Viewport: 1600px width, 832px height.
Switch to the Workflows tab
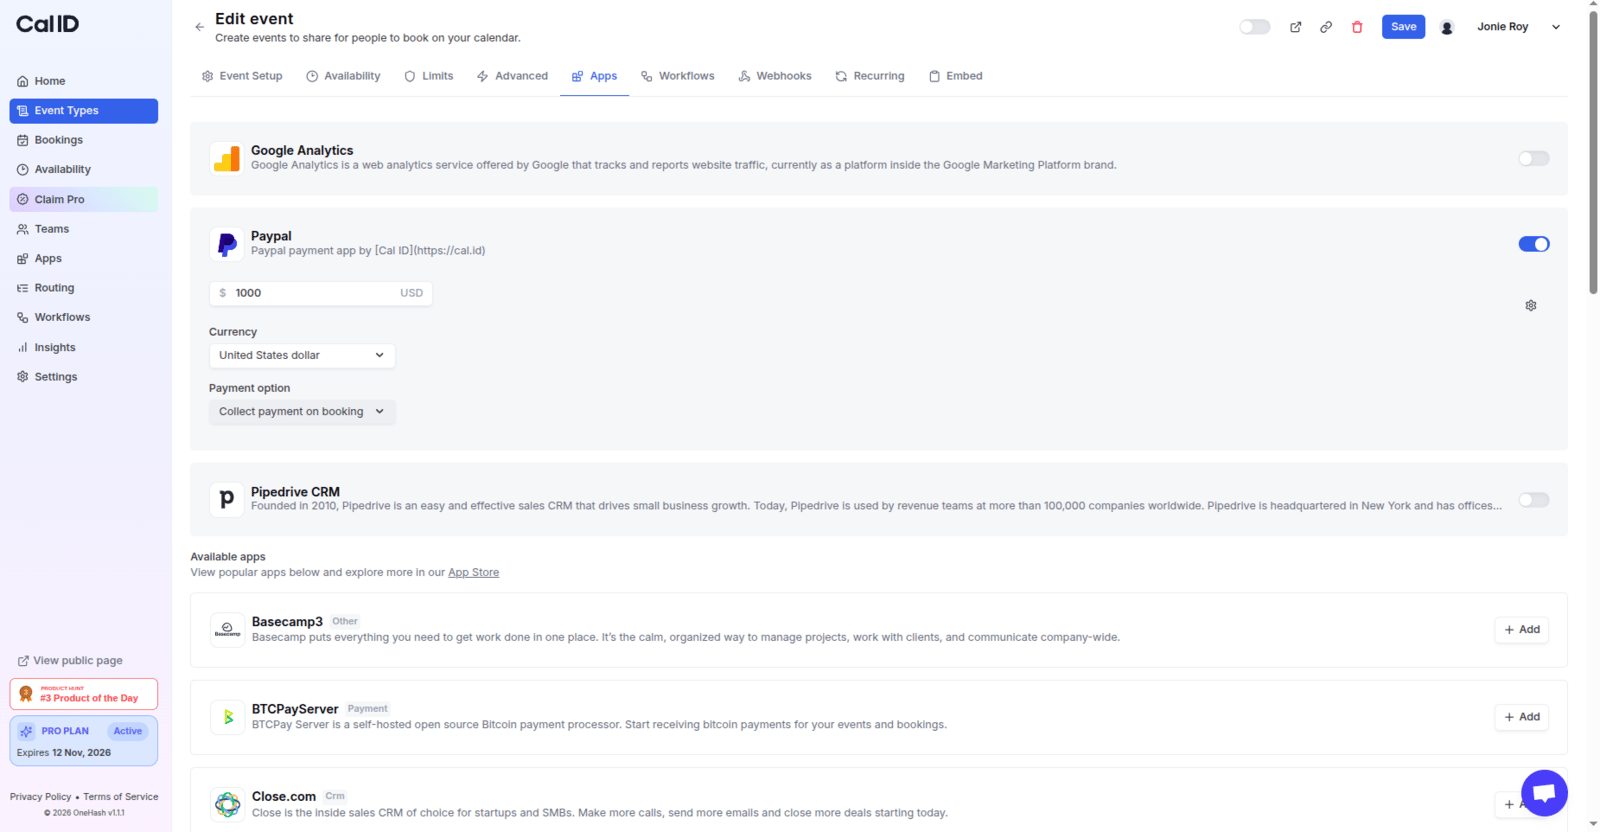pos(678,76)
